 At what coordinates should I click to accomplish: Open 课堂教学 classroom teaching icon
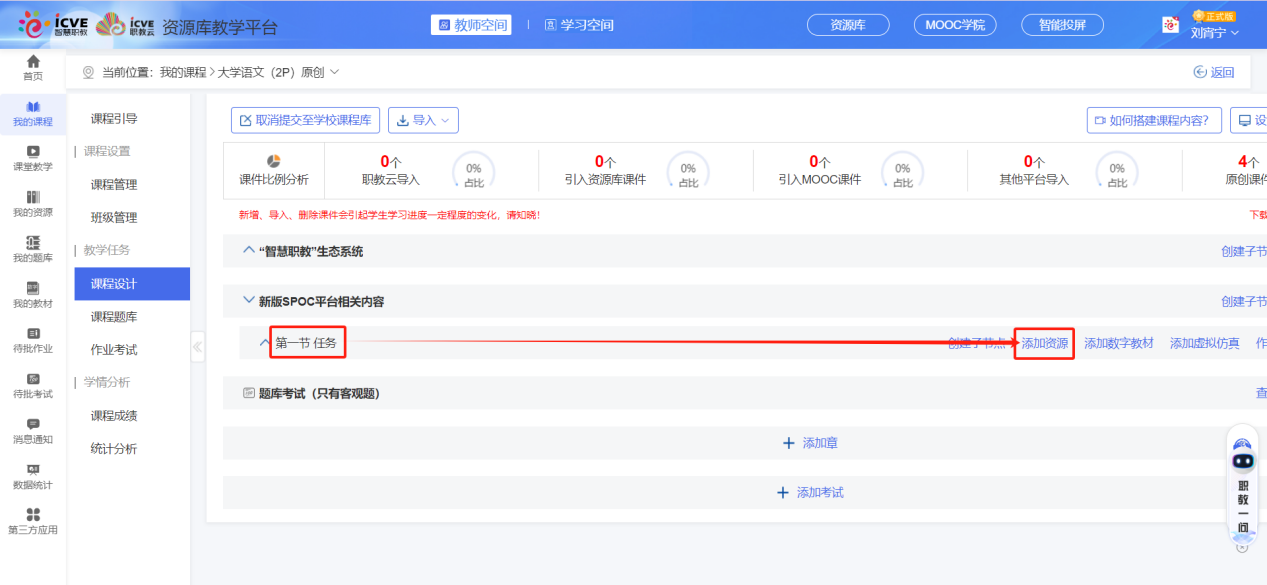(x=33, y=152)
